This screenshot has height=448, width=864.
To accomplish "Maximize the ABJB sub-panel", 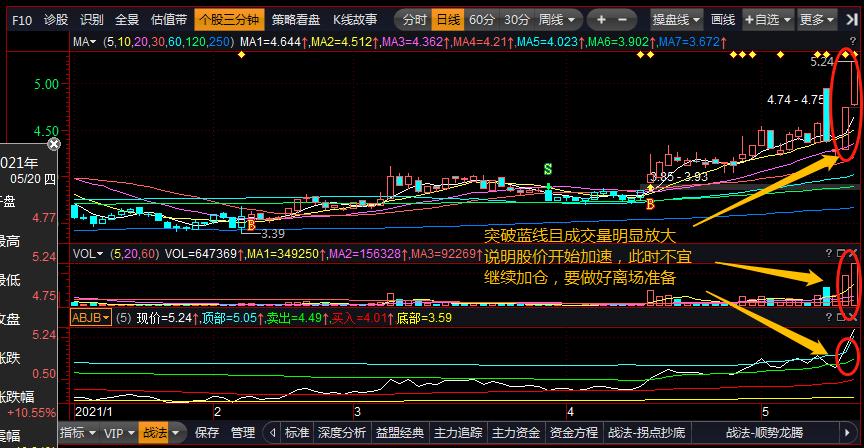I will (841, 317).
